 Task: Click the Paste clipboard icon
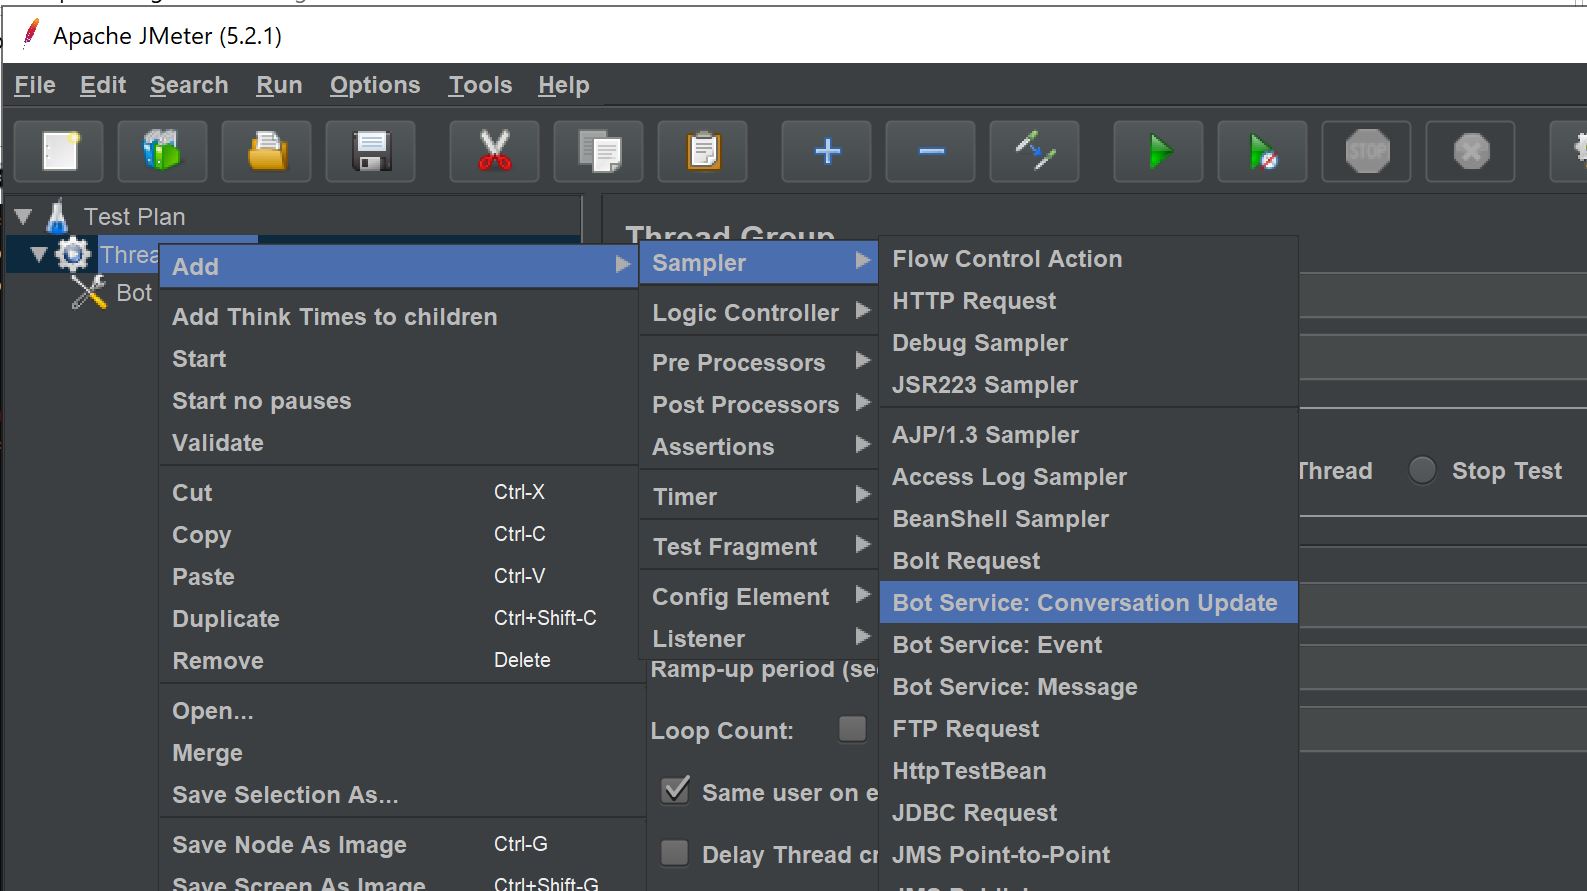point(703,152)
